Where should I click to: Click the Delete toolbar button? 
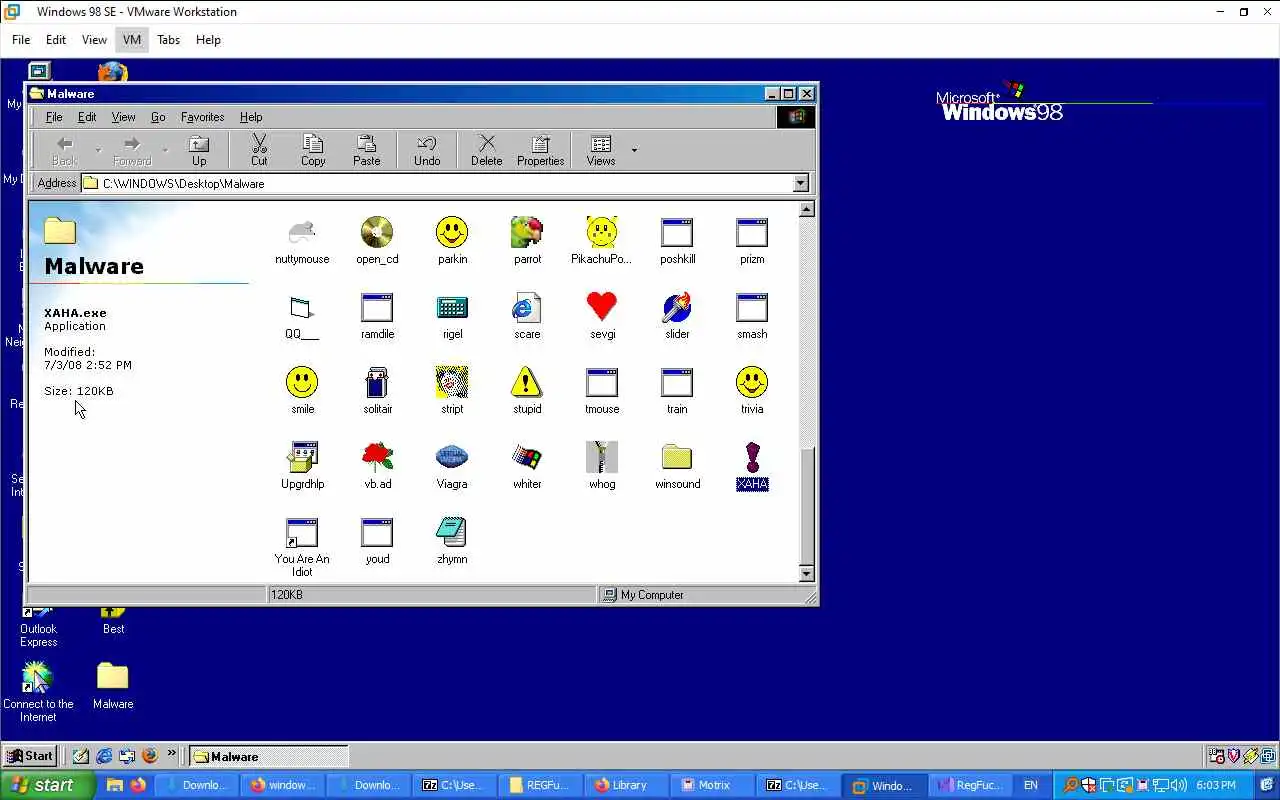coord(487,150)
